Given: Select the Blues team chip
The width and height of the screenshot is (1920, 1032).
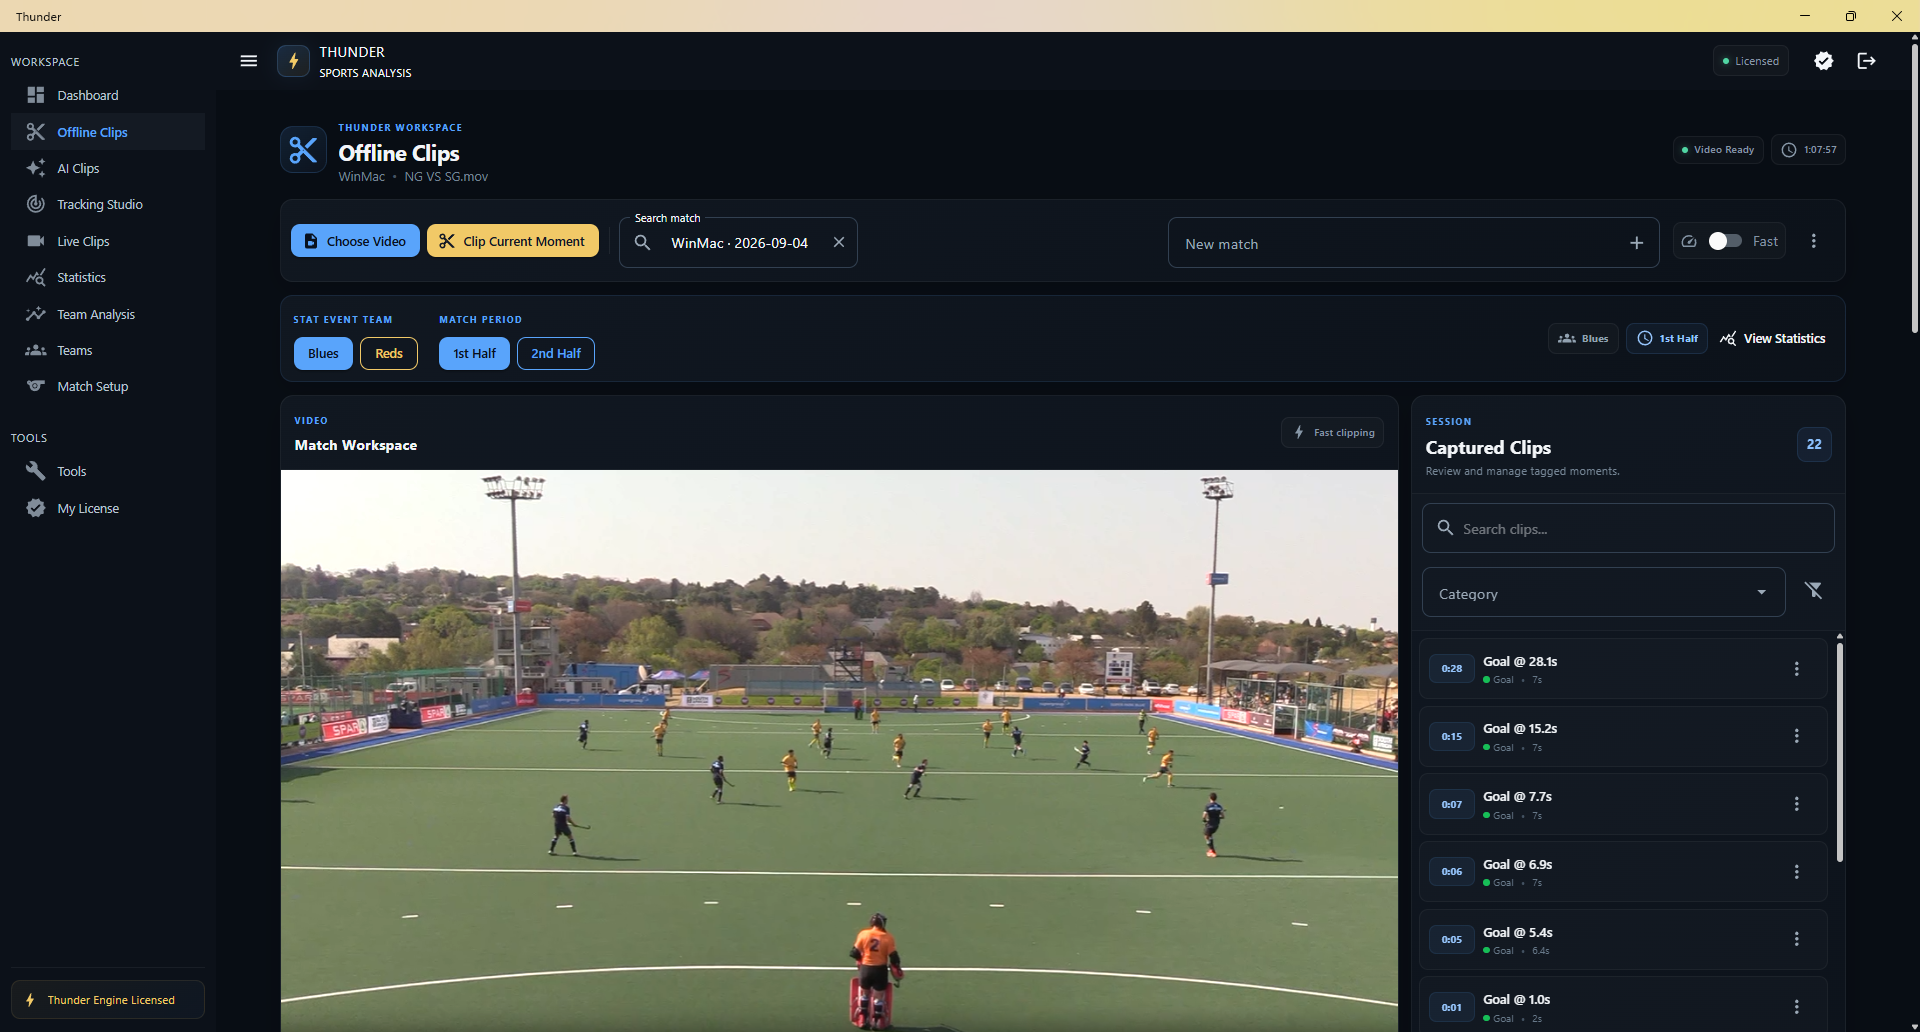Looking at the screenshot, I should 323,353.
